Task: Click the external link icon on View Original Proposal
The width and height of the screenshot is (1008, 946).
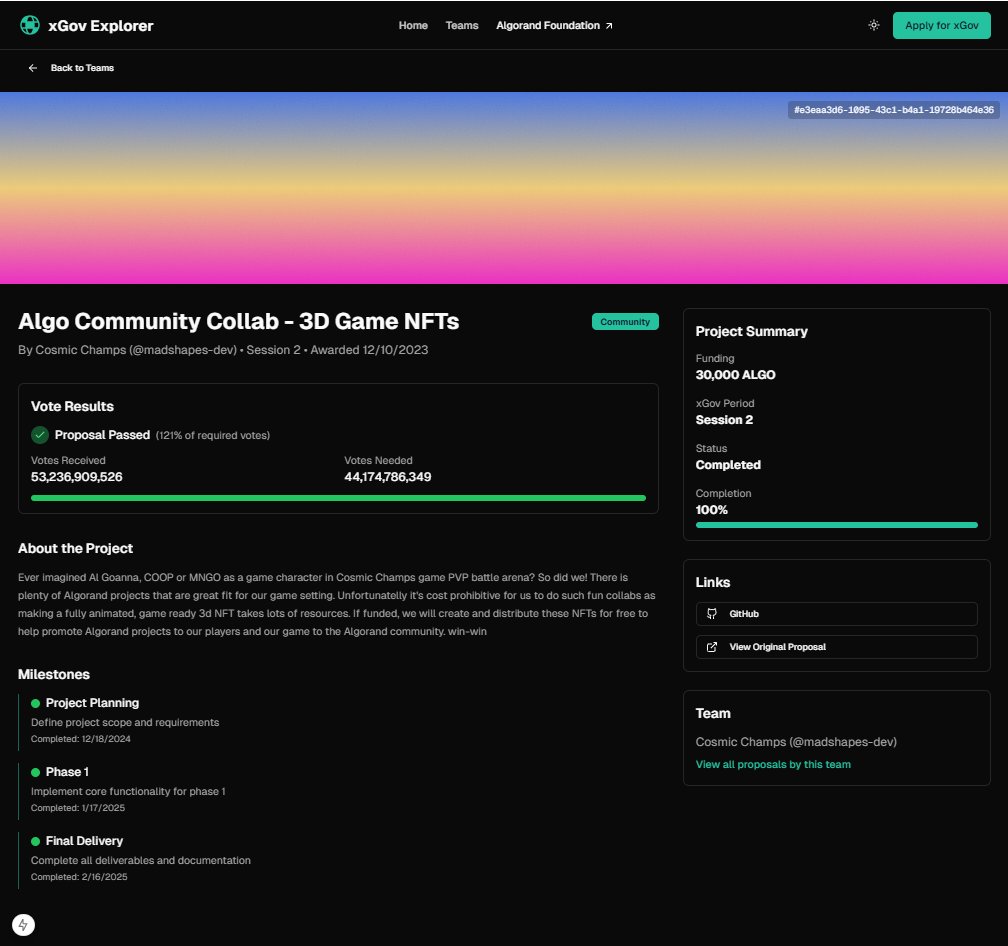Action: click(x=712, y=647)
